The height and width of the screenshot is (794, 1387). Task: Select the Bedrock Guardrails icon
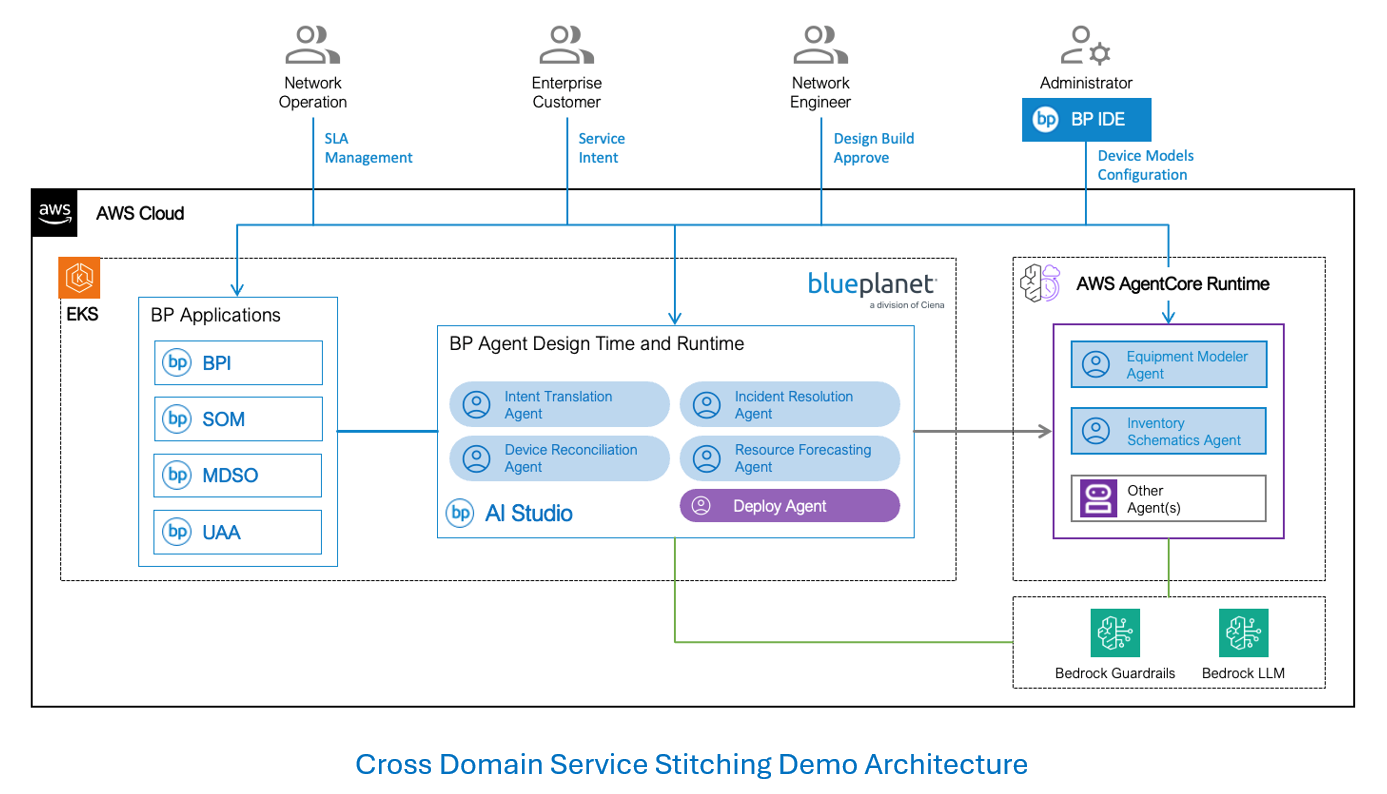[x=1114, y=632]
